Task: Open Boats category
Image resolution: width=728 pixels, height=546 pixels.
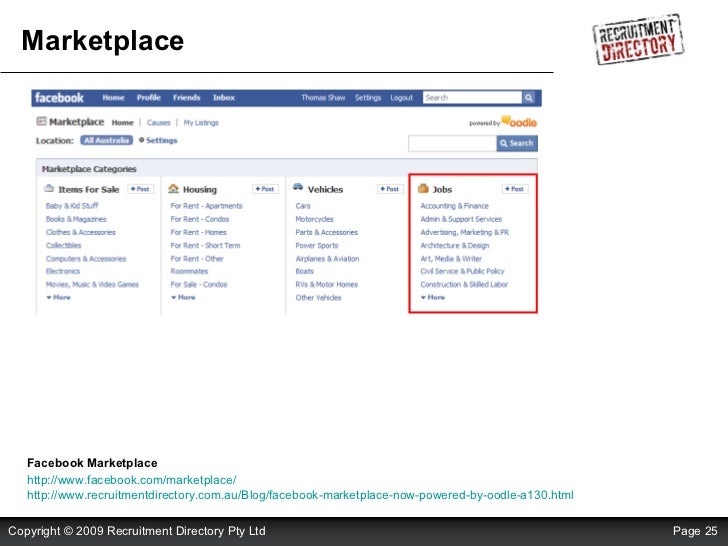Action: point(305,271)
